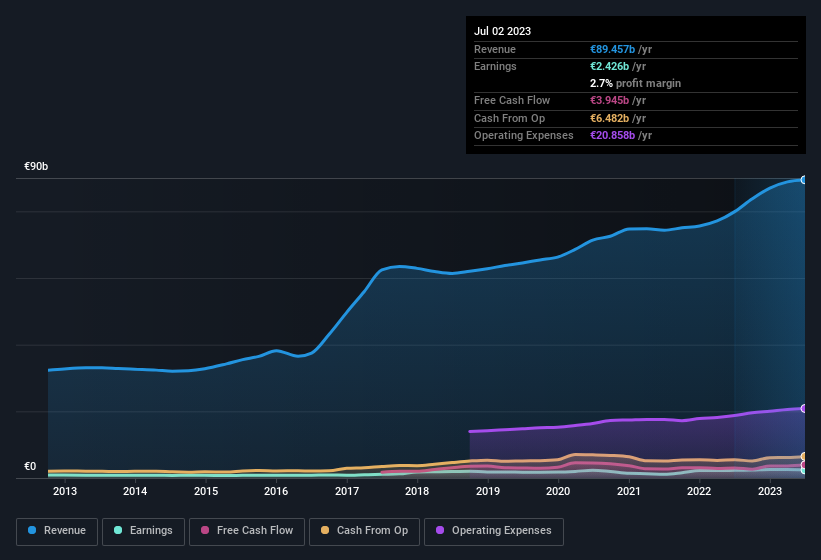Click the 2013 x-axis label
Viewport: 821px width, 560px height.
(65, 491)
